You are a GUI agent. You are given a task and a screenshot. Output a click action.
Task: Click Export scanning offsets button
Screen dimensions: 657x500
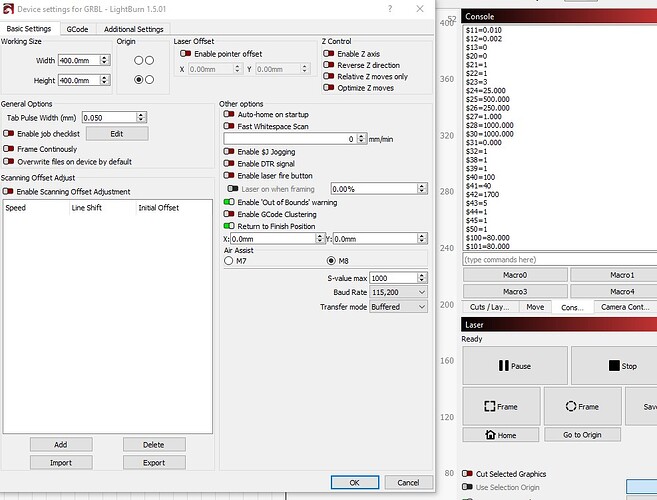[x=154, y=462]
